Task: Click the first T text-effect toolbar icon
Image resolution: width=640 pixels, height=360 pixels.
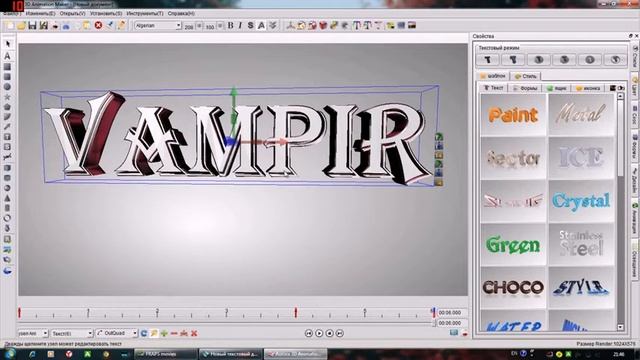Action: pos(357,26)
